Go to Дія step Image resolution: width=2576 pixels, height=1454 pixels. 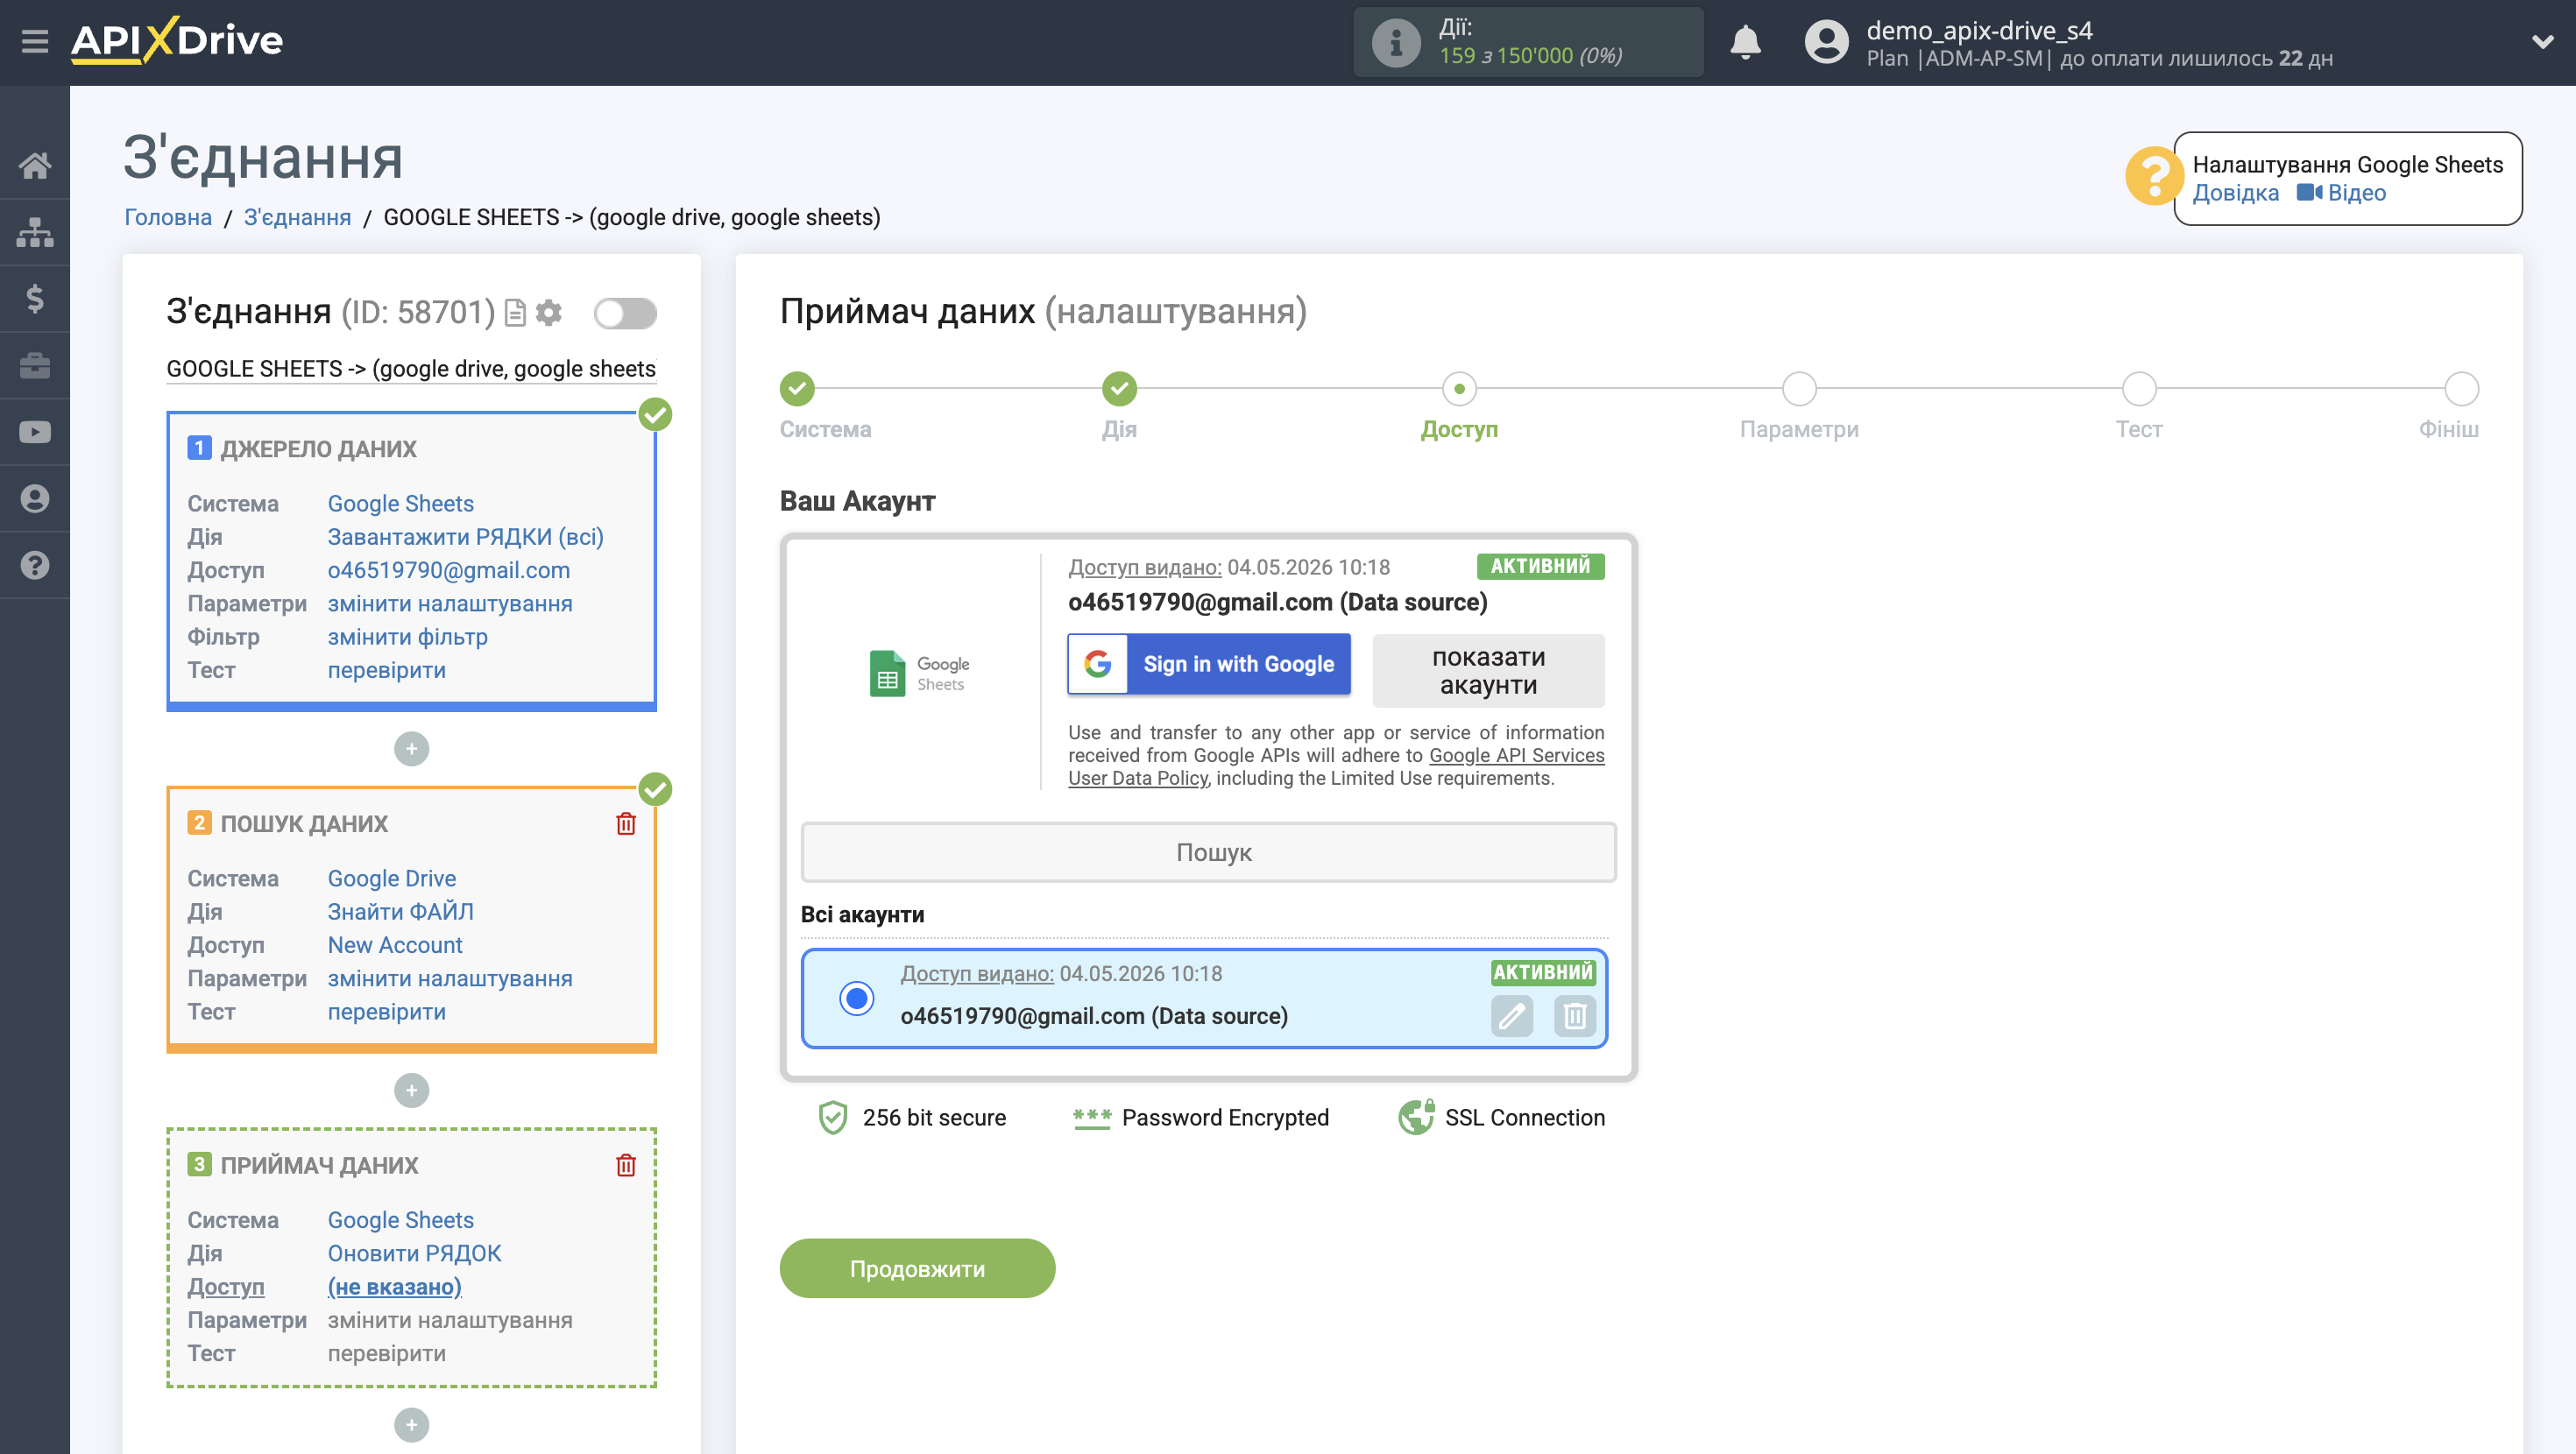pyautogui.click(x=1119, y=388)
